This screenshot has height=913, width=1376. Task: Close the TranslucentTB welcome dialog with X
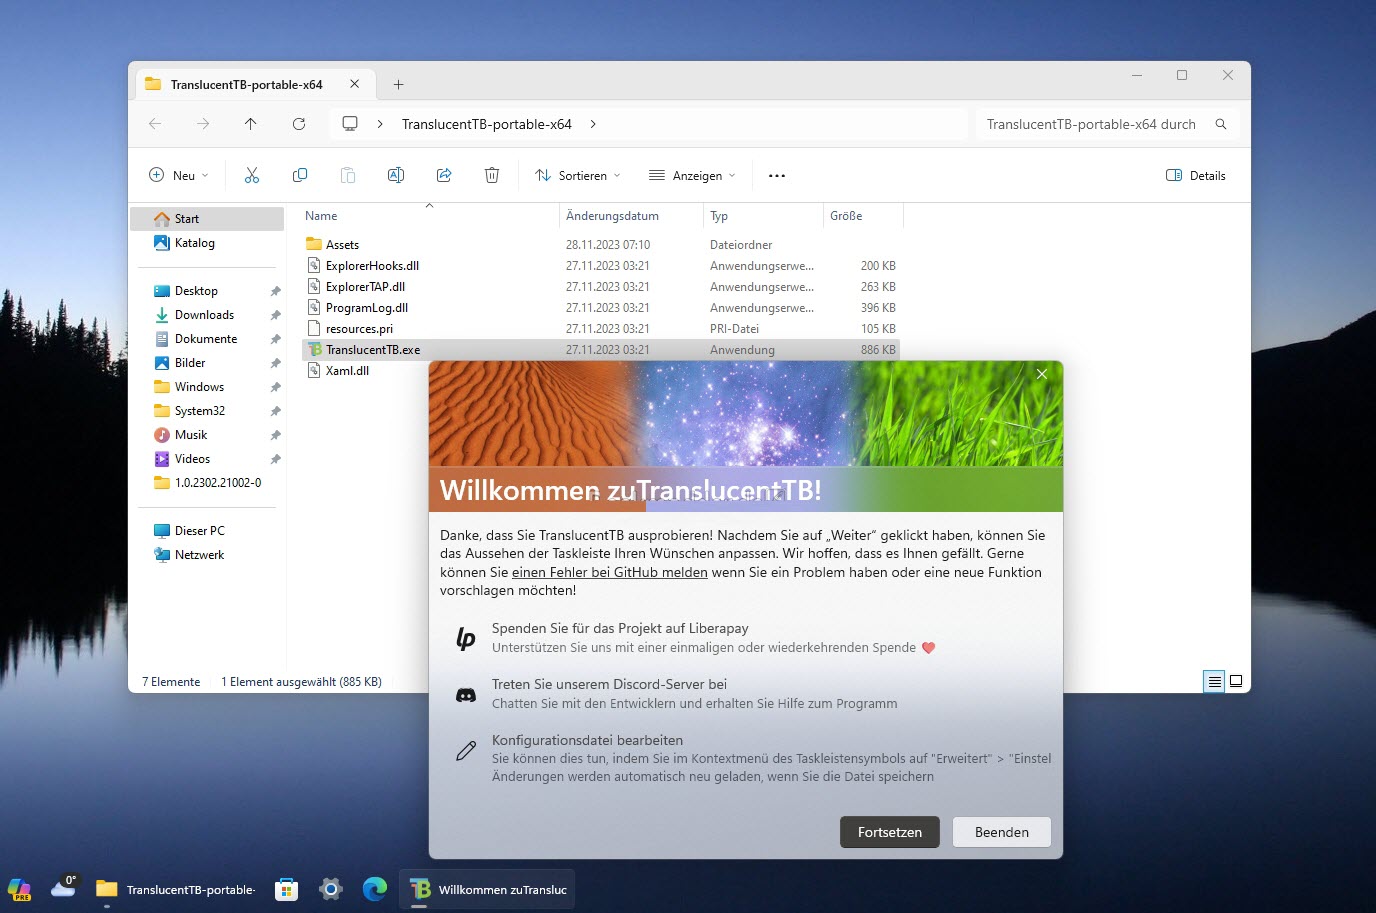(x=1042, y=374)
